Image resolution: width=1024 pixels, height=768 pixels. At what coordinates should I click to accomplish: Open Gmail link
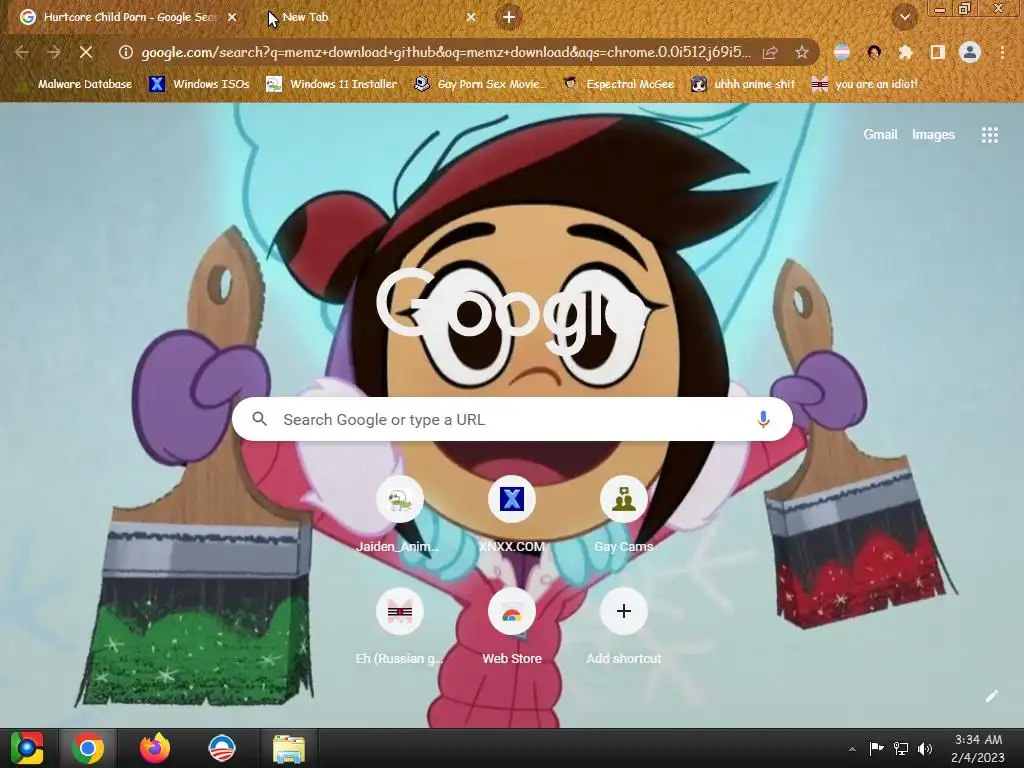(x=880, y=135)
